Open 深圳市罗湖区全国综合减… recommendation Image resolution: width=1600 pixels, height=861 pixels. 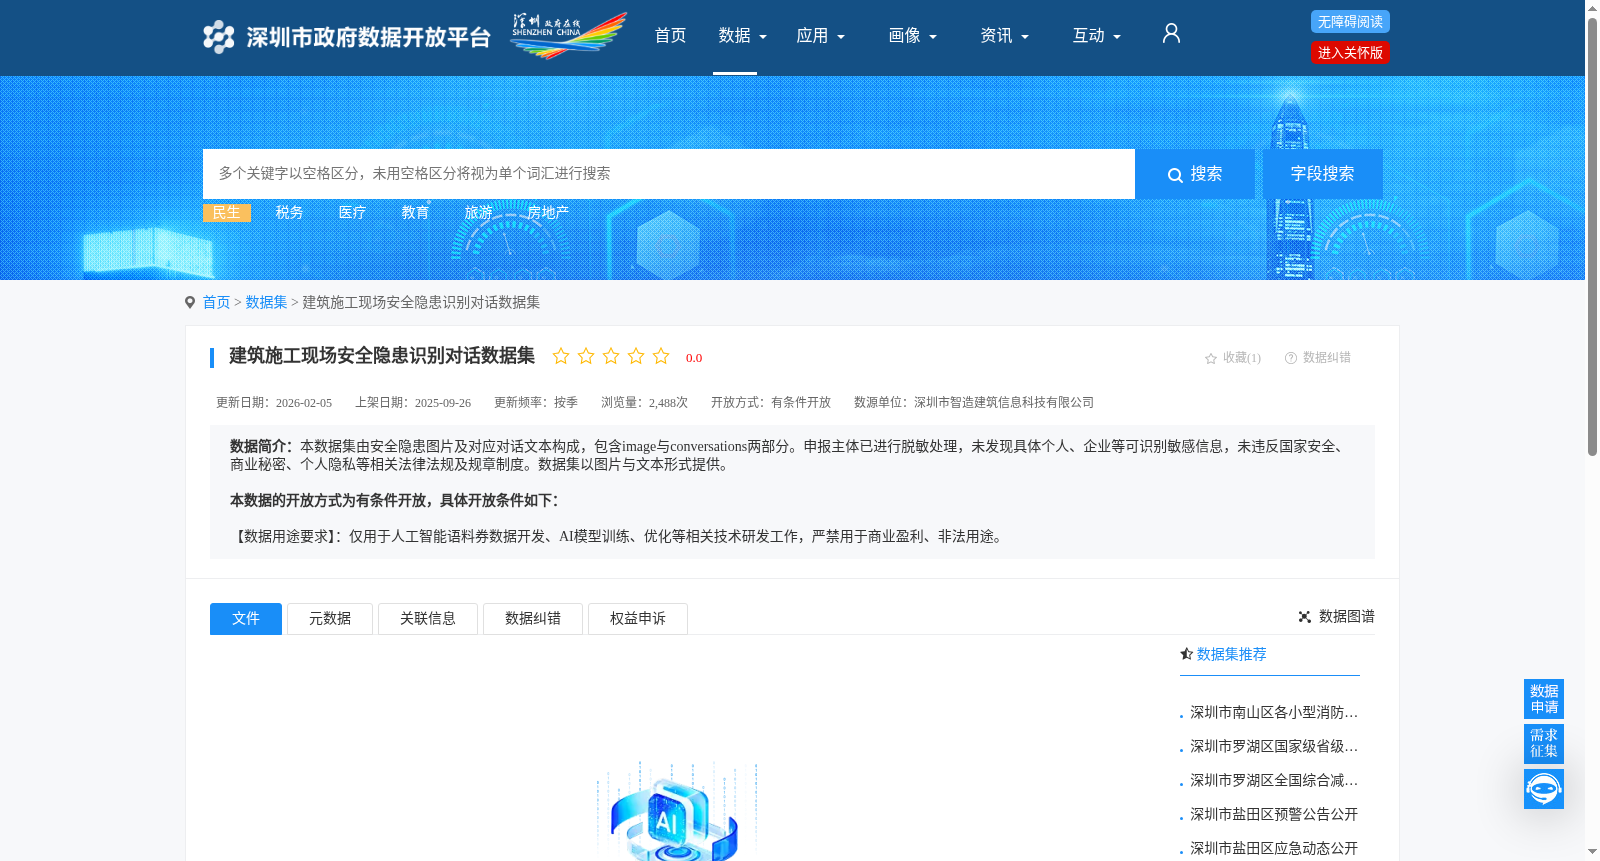[x=1274, y=781]
